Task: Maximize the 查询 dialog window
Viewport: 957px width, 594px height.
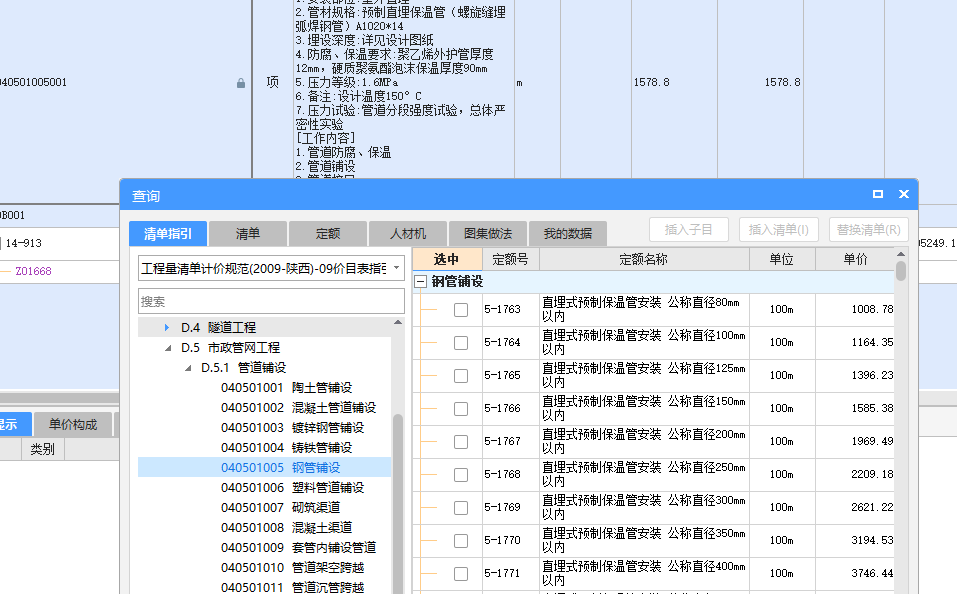Action: point(878,194)
